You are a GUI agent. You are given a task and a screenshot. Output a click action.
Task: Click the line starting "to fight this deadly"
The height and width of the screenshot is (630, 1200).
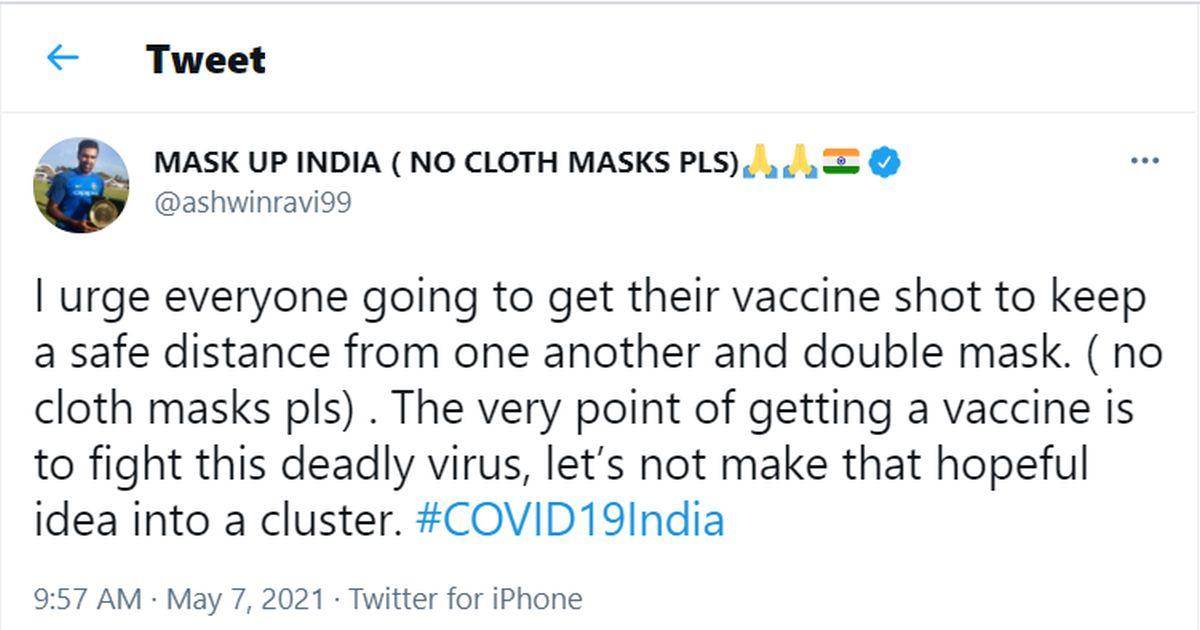point(560,465)
